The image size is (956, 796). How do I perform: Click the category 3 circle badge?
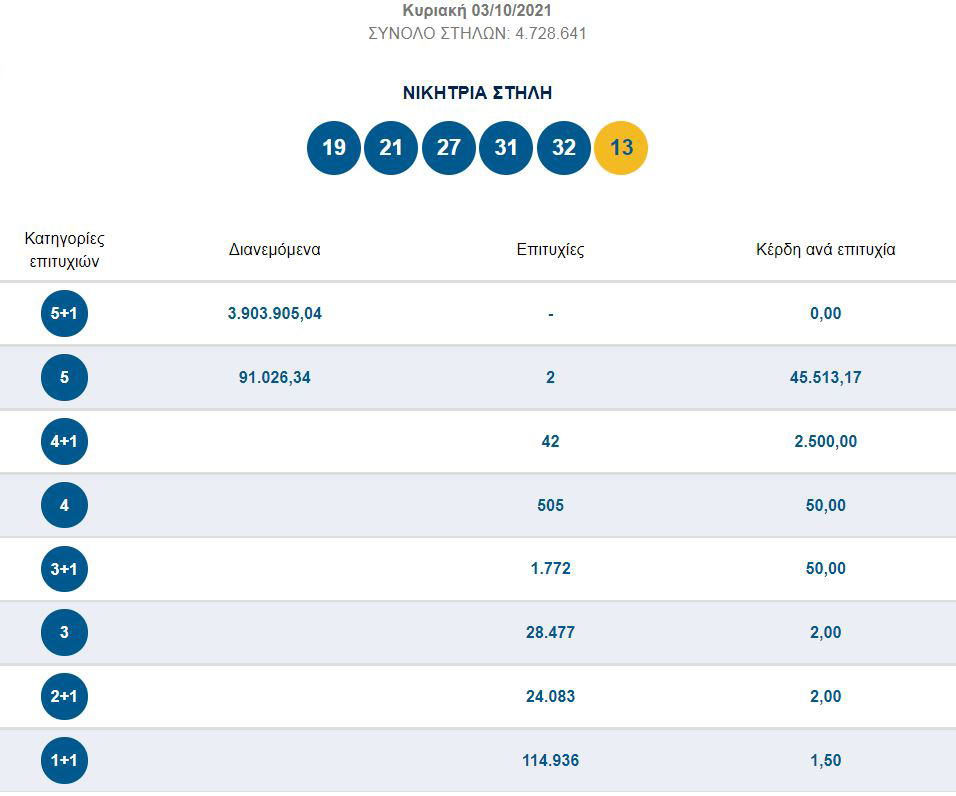[x=64, y=632]
